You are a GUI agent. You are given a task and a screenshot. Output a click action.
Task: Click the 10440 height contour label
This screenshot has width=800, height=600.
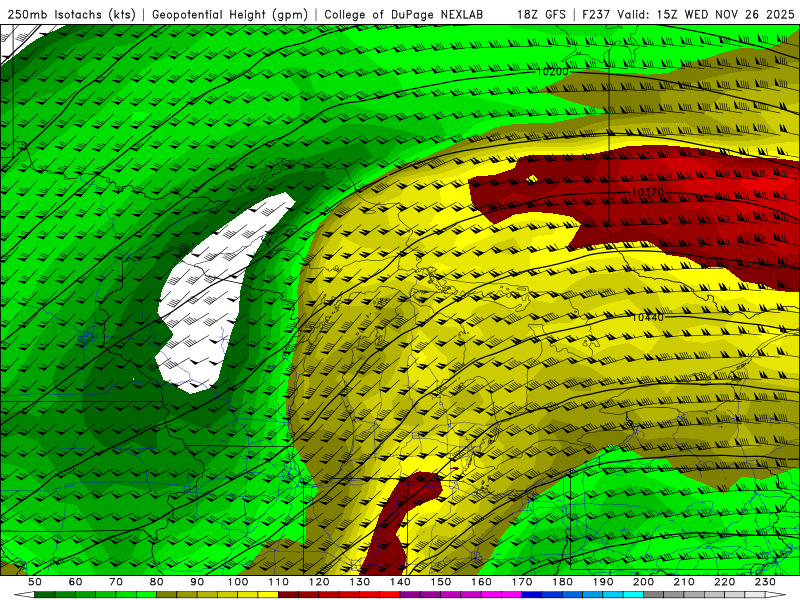[648, 317]
